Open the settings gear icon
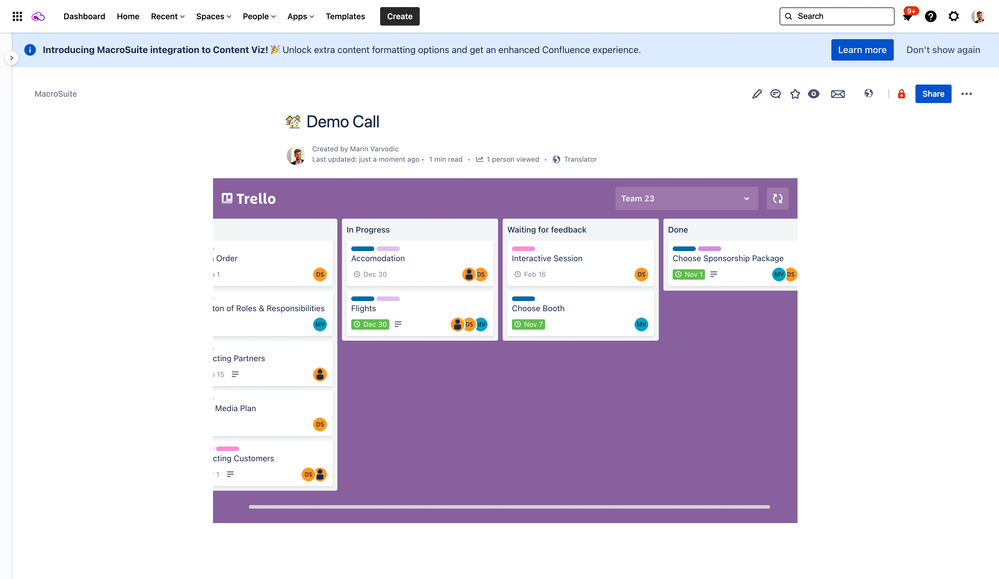This screenshot has height=579, width=999. [x=954, y=17]
